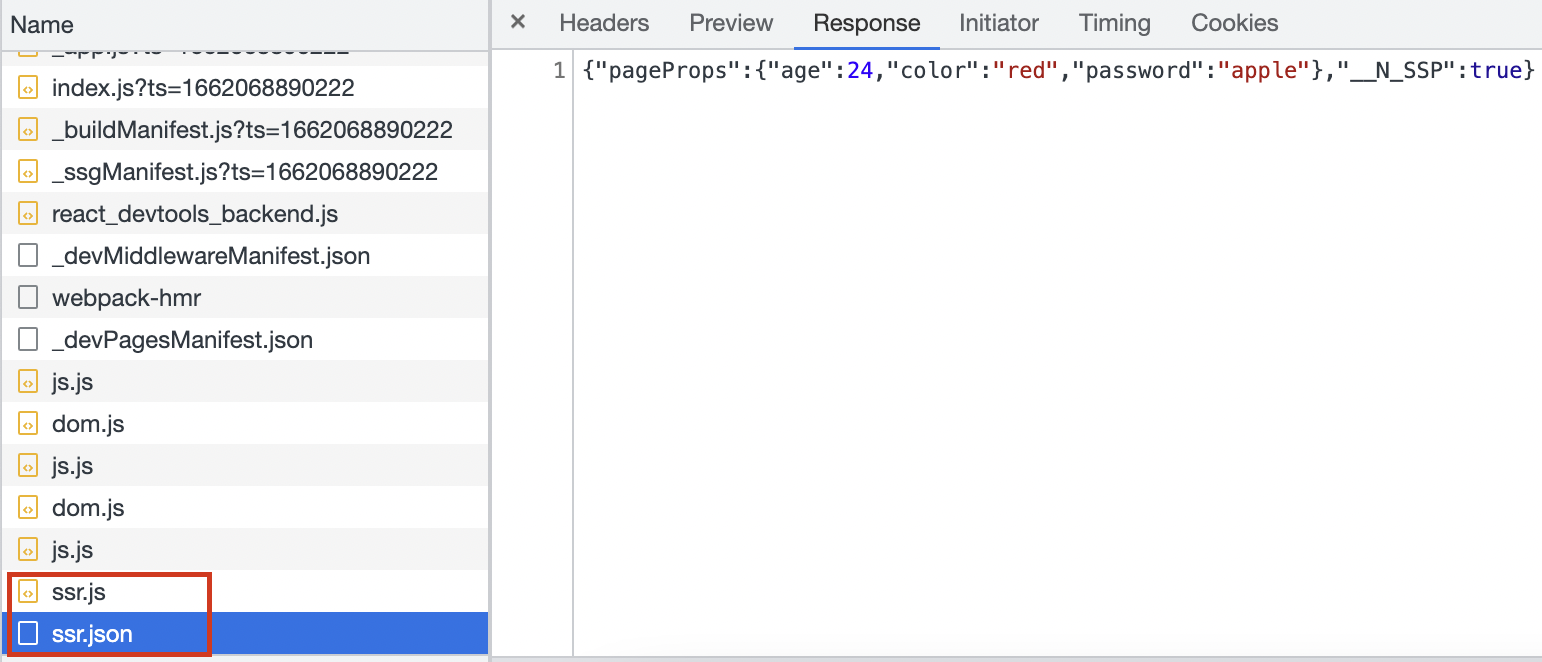Open the Preview tab

click(731, 23)
